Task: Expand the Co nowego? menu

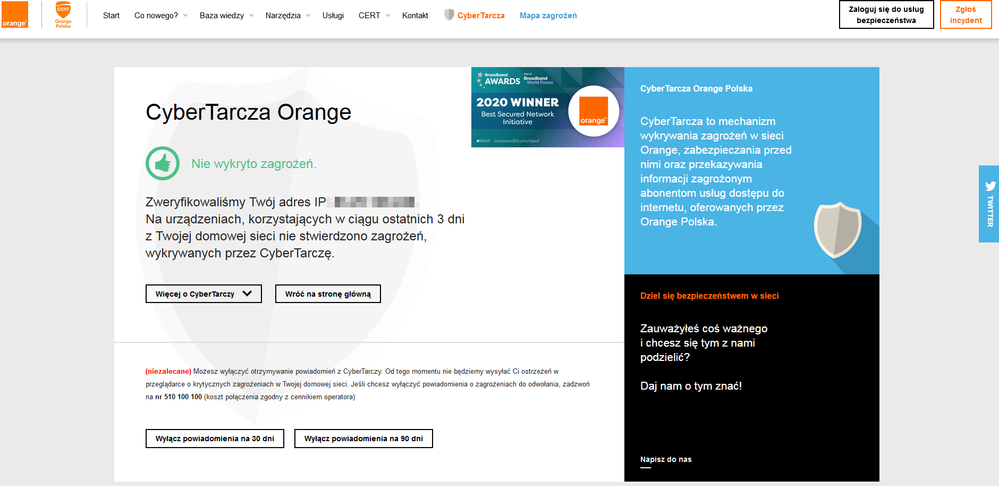Action: [x=160, y=16]
